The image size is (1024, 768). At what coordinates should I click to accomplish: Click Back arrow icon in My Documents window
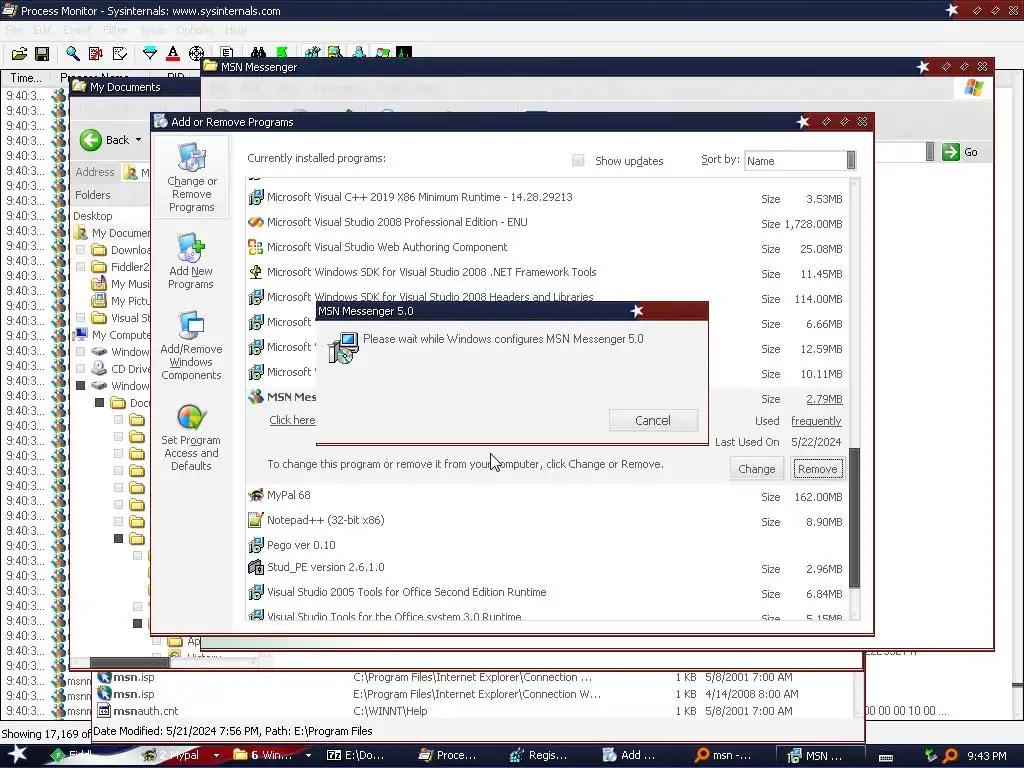tap(91, 140)
